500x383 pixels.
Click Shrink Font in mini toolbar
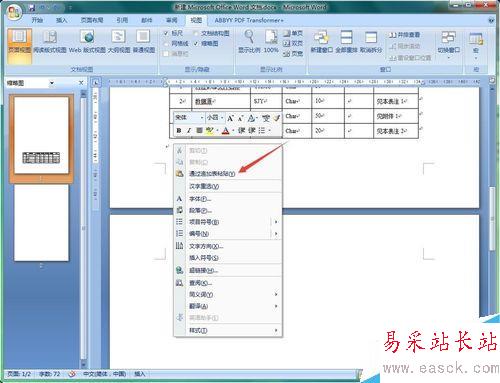pyautogui.click(x=240, y=118)
